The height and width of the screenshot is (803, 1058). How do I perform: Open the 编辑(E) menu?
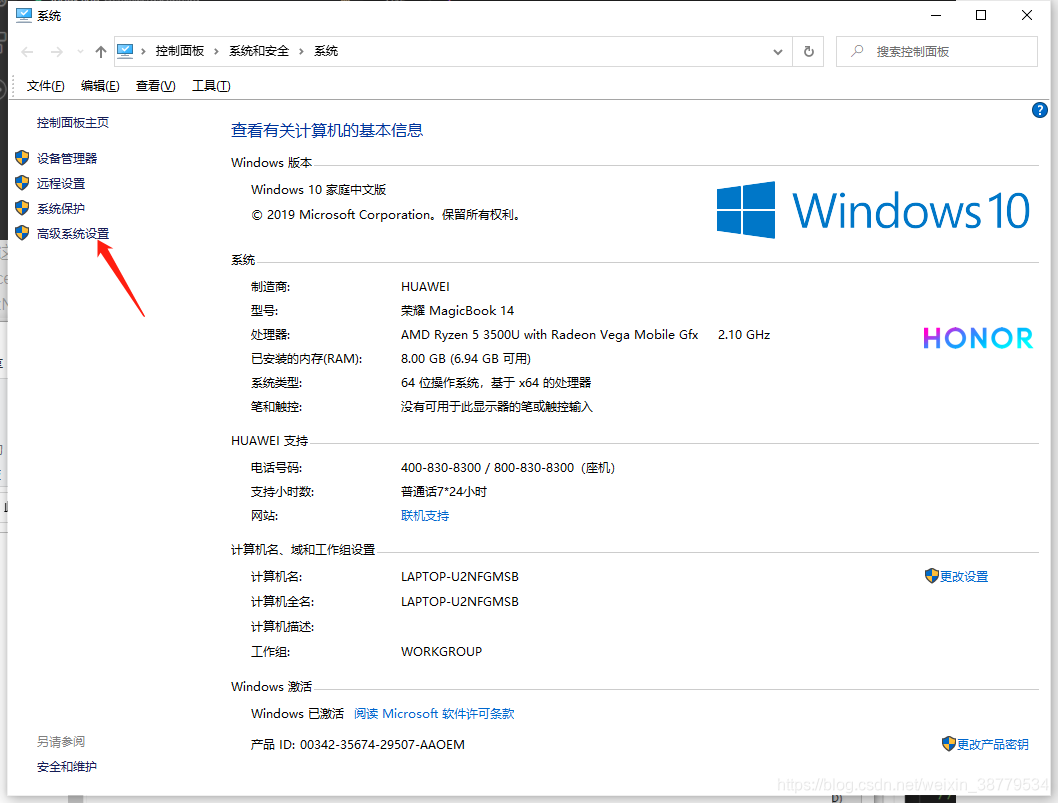pos(100,86)
